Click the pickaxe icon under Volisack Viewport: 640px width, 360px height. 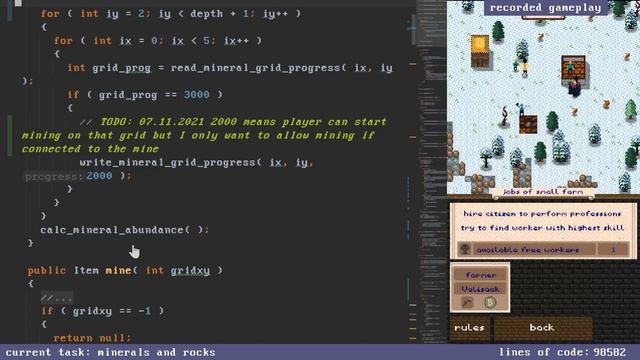click(467, 302)
